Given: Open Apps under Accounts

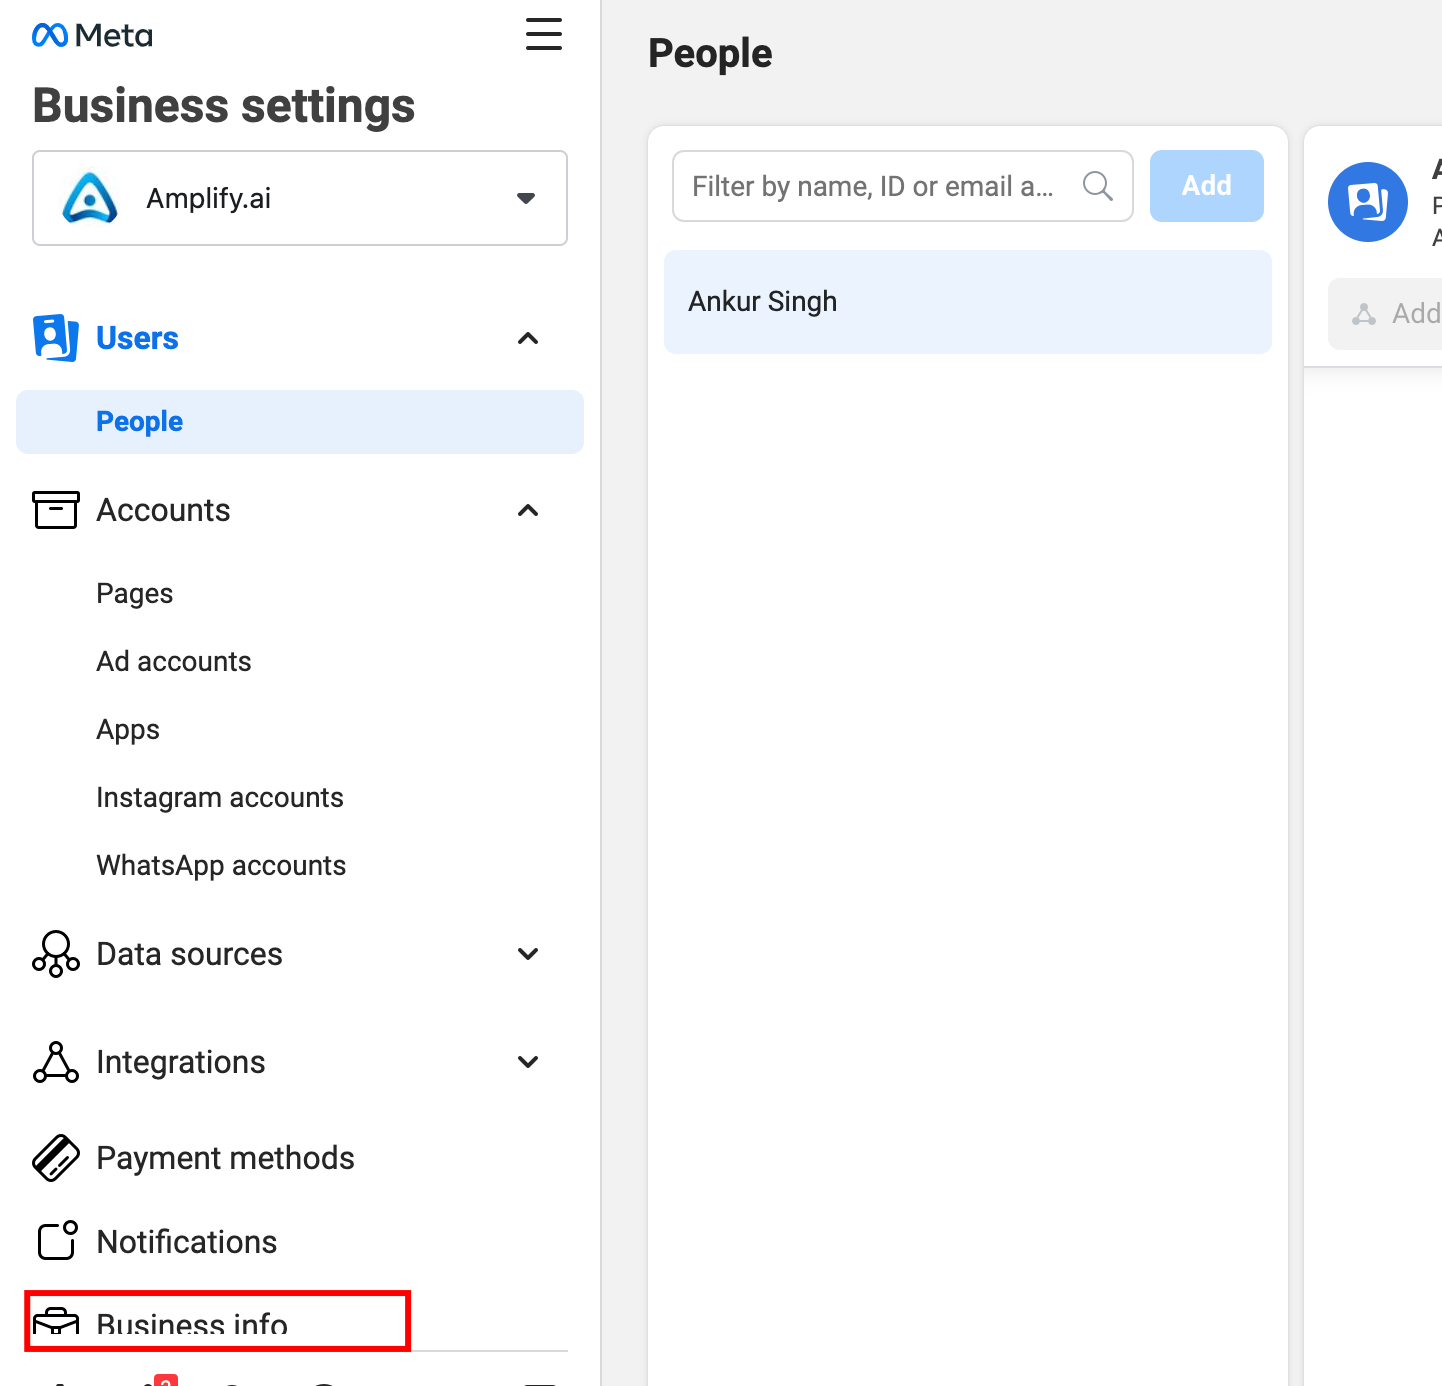Looking at the screenshot, I should tap(128, 730).
